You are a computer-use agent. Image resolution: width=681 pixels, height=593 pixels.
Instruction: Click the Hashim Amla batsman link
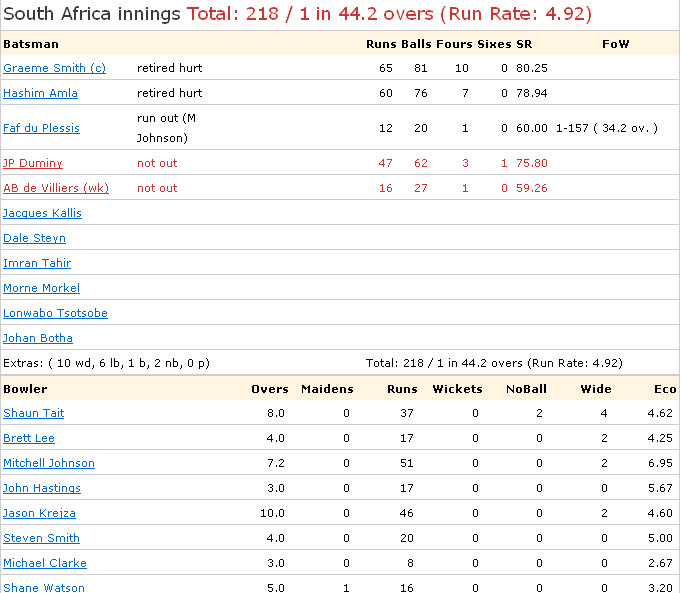pyautogui.click(x=40, y=93)
